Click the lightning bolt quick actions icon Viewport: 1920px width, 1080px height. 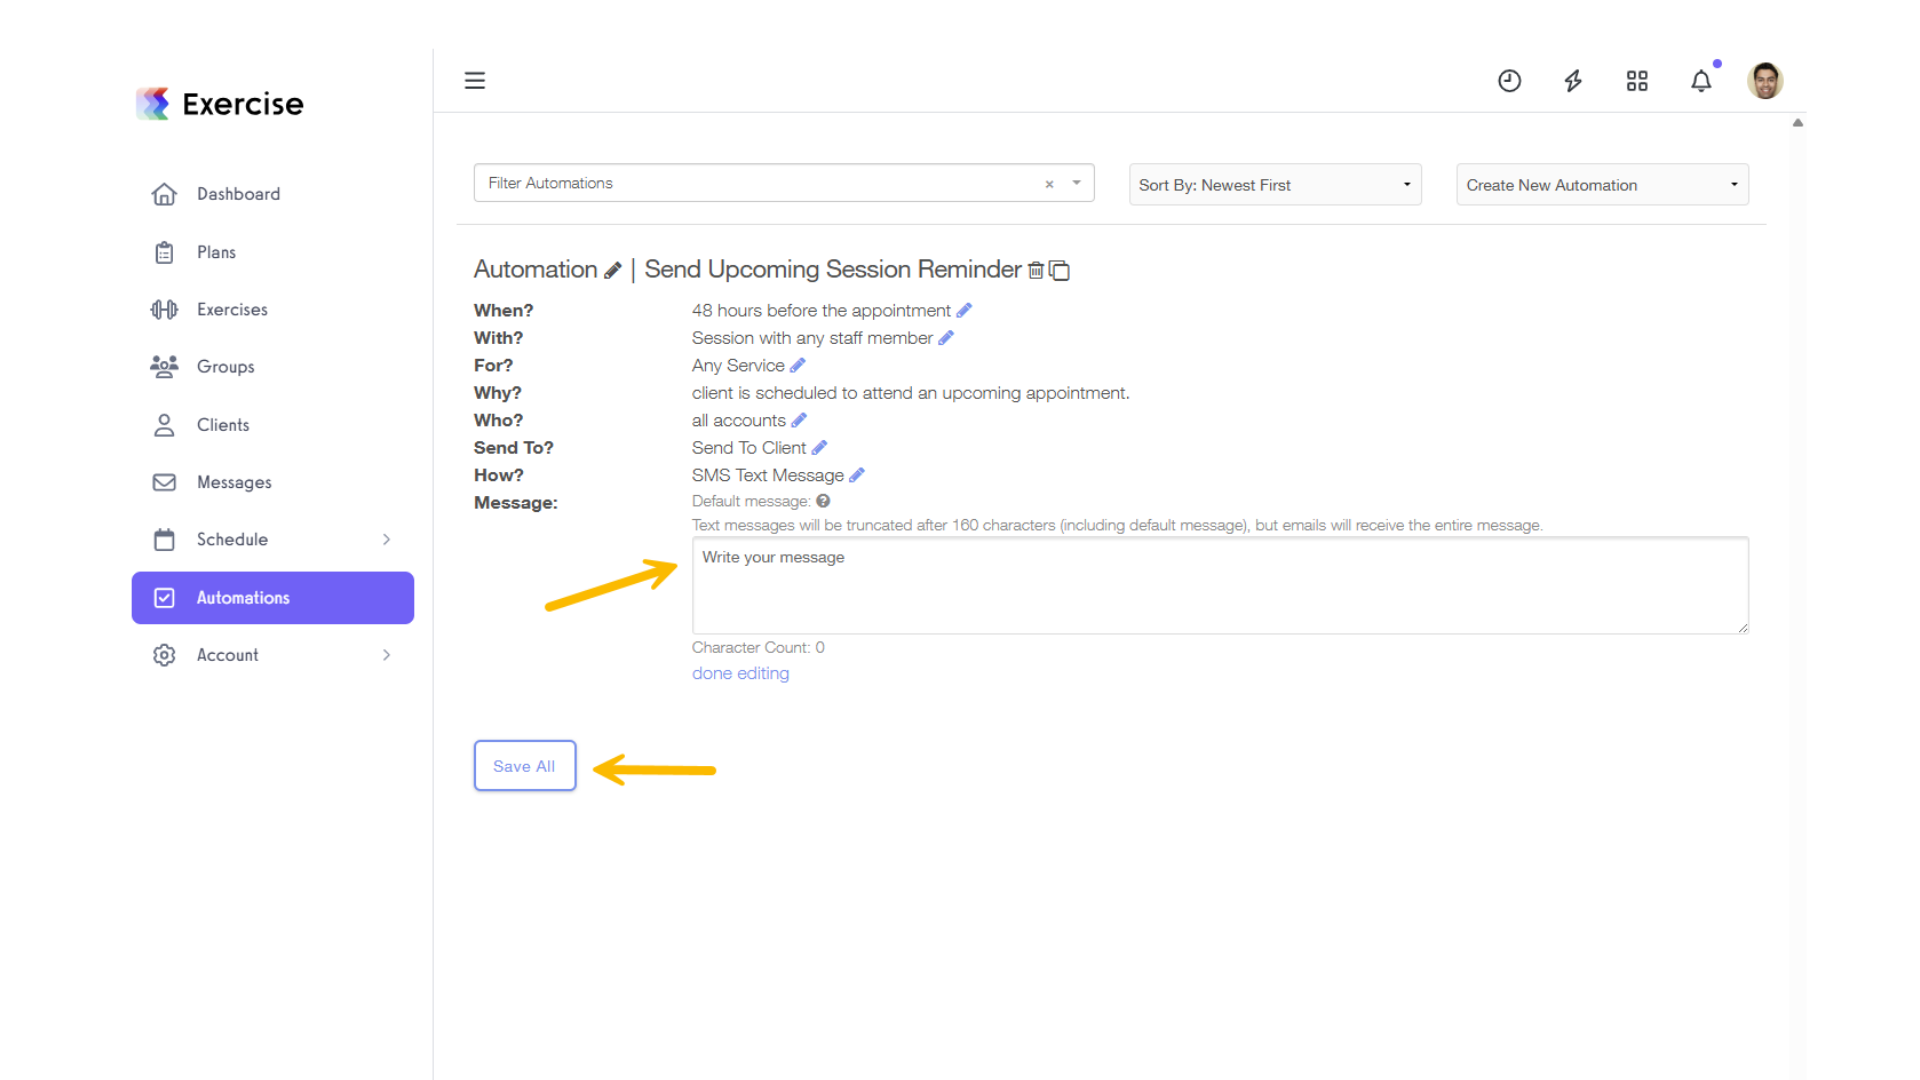[x=1573, y=80]
